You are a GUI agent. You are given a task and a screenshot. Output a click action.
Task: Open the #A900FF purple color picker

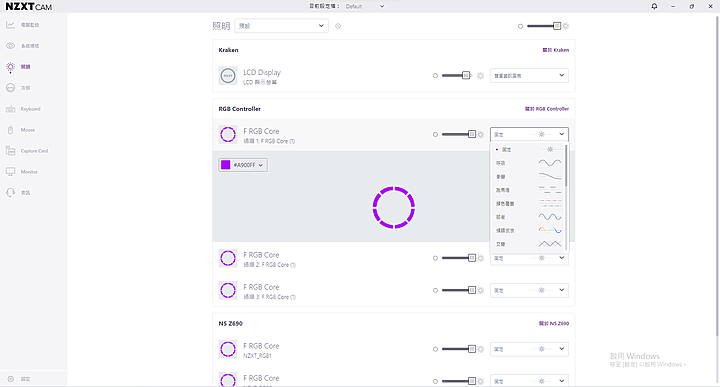[x=243, y=165]
